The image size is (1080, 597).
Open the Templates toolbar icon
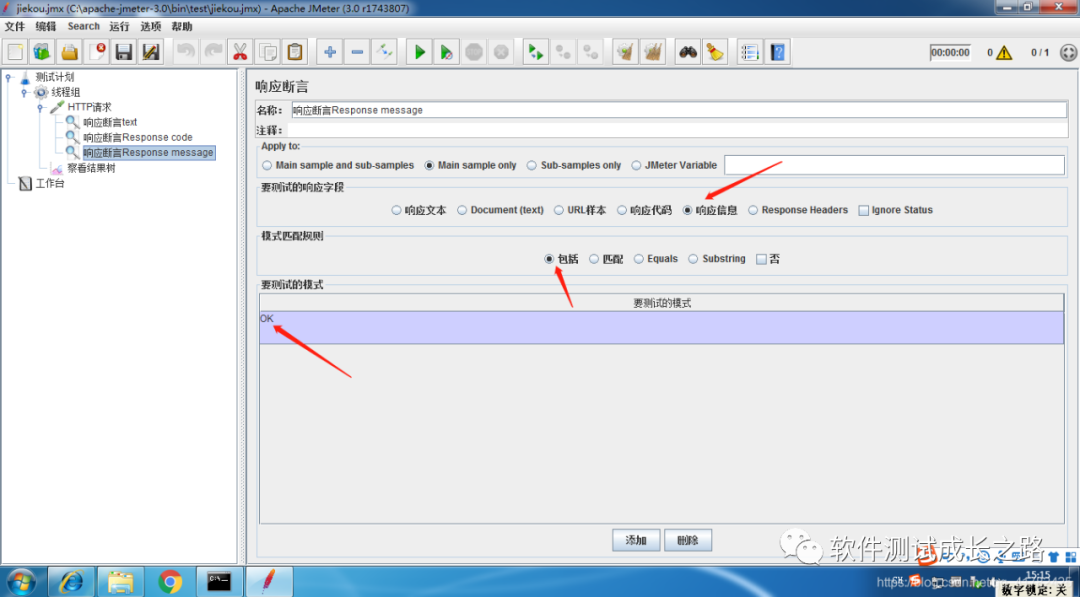(43, 52)
